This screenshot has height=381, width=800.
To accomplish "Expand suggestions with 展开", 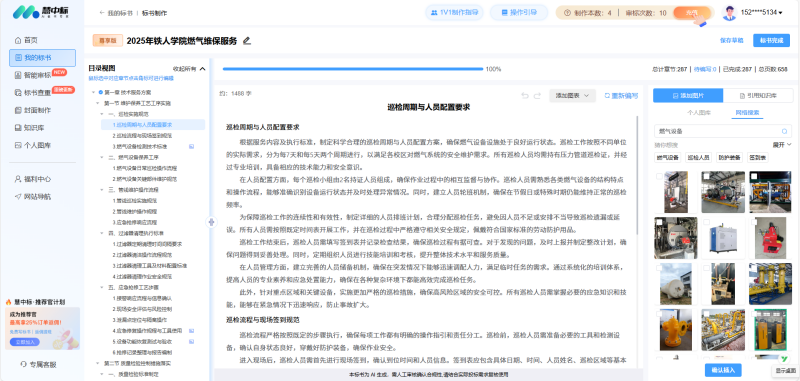I will (x=781, y=145).
